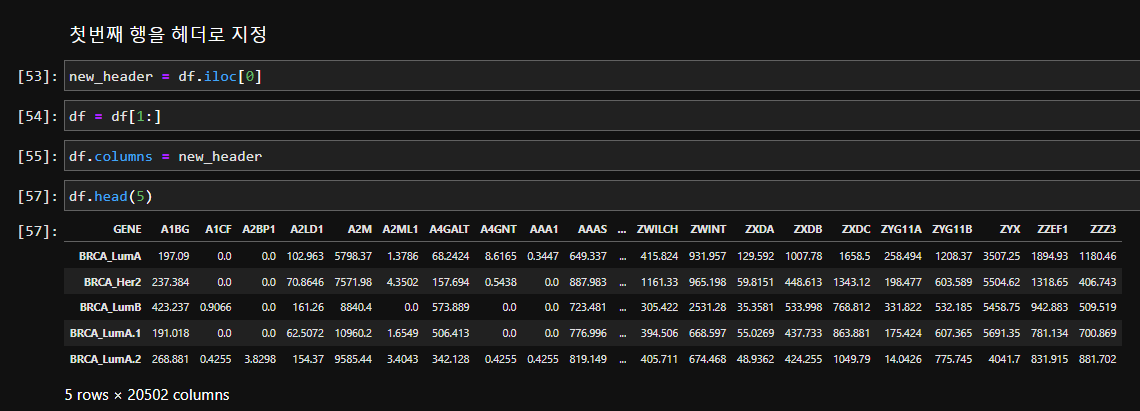Click the value 2531.28 in the ZWINT column
This screenshot has height=411, width=1140.
click(x=707, y=307)
